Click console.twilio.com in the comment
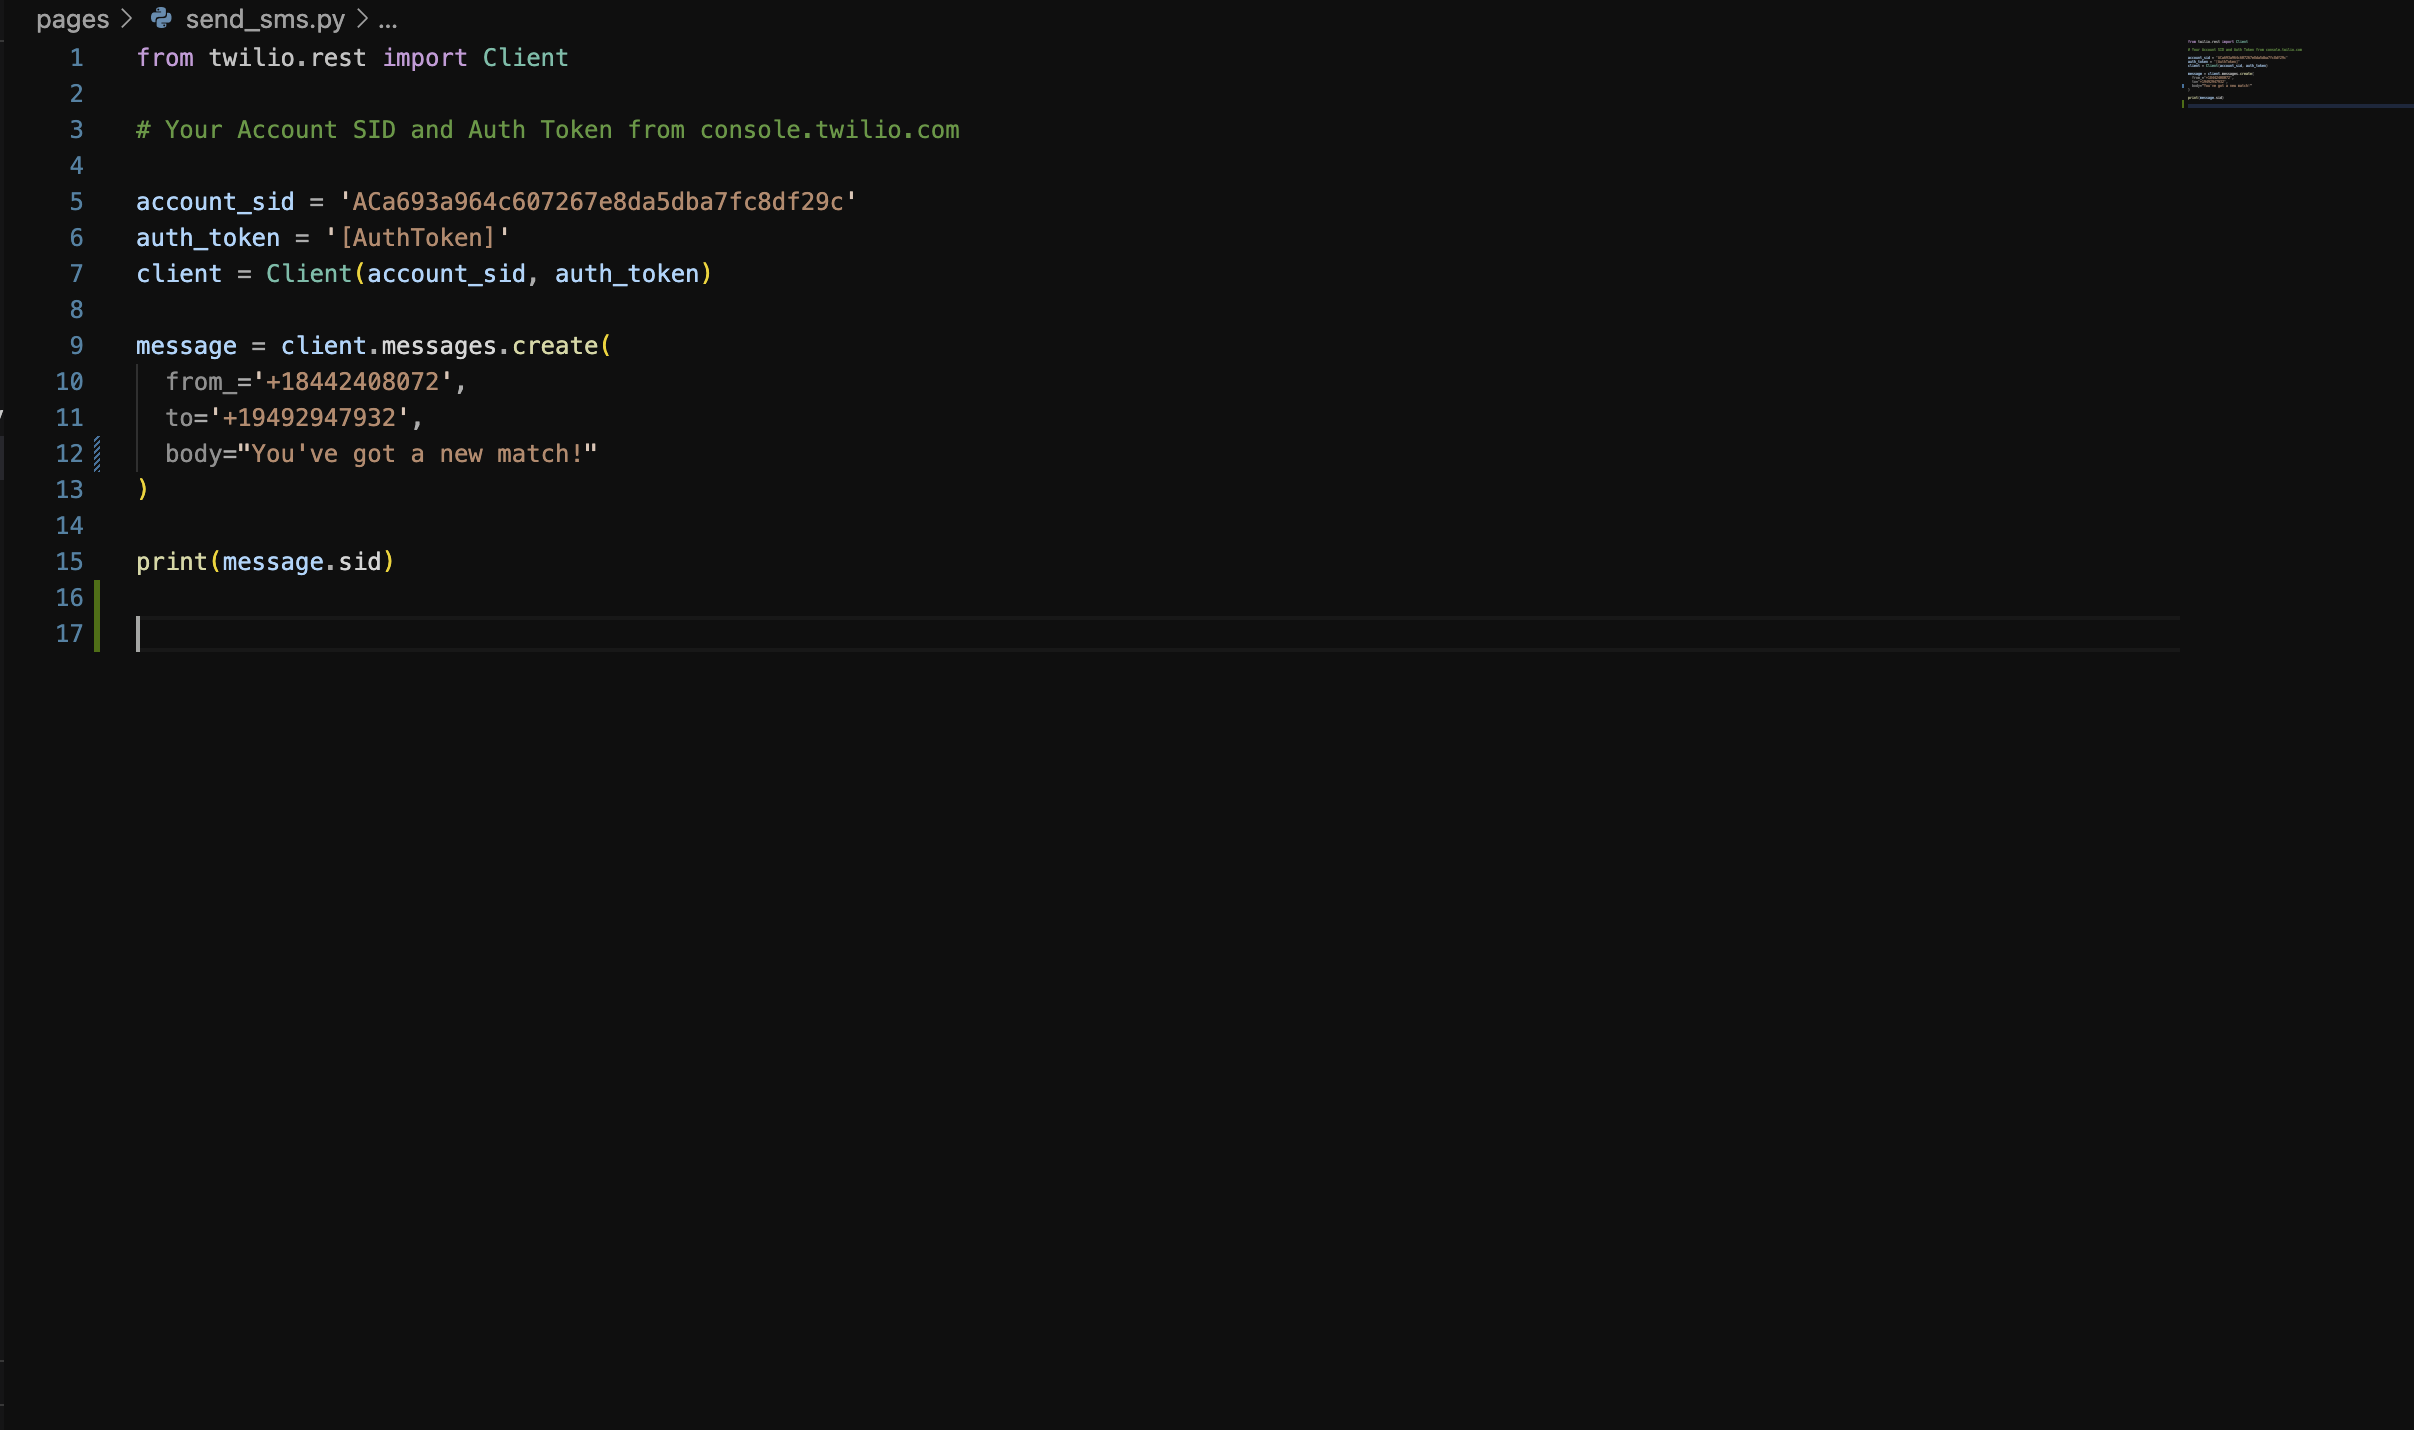 [829, 130]
